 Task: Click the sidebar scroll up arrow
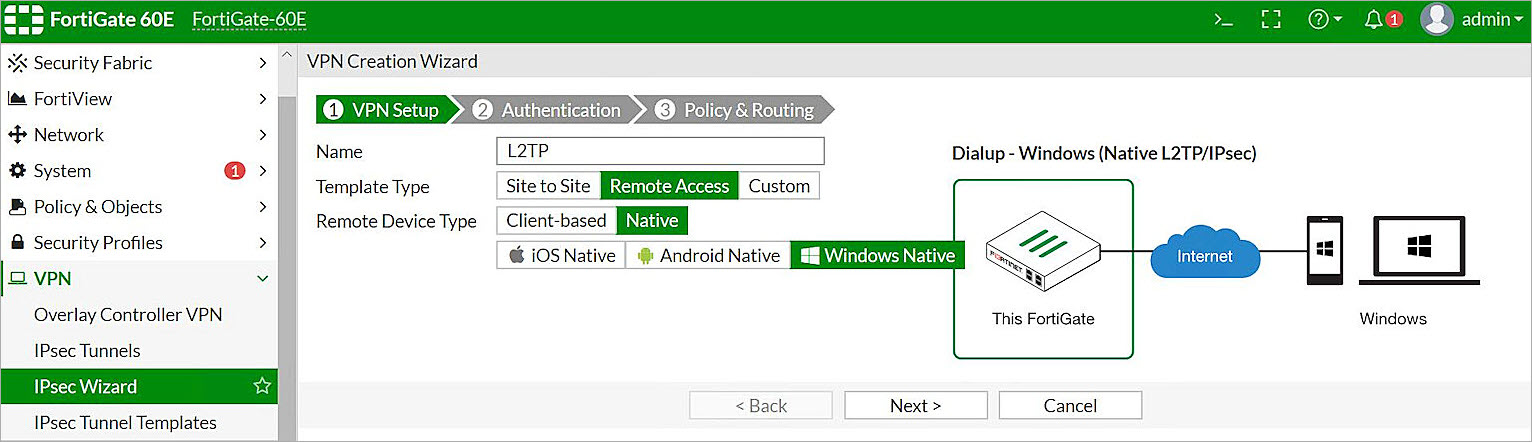(x=287, y=55)
